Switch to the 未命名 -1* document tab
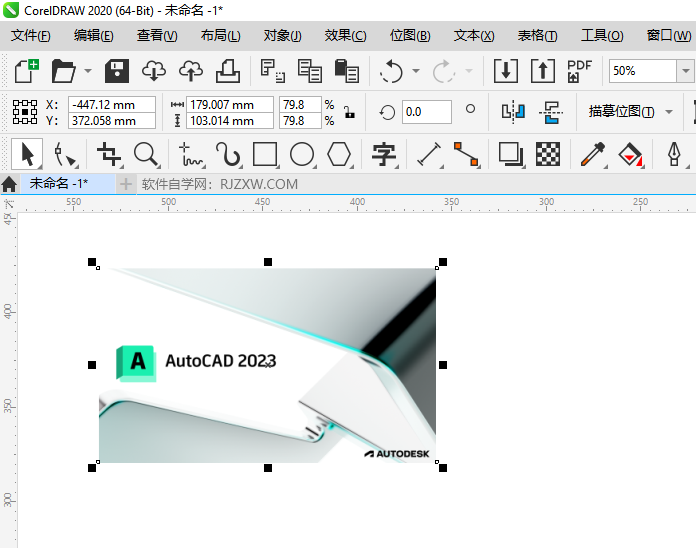This screenshot has height=548, width=696. coord(67,183)
